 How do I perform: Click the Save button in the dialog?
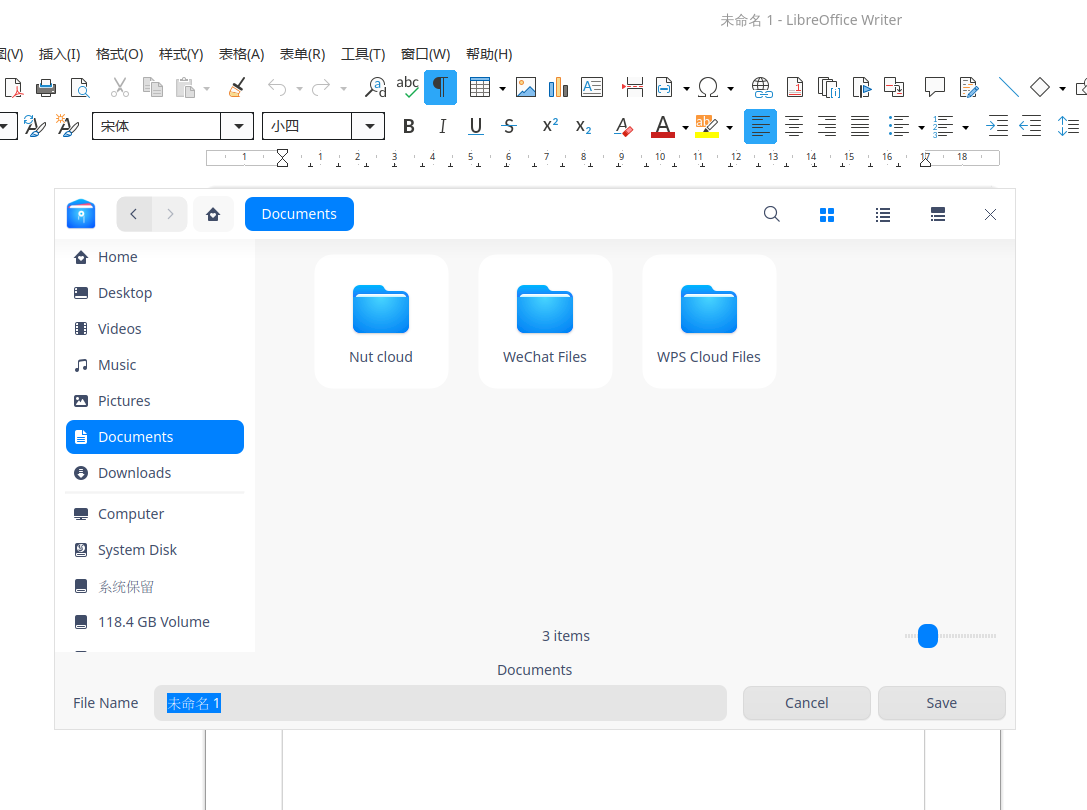click(941, 702)
